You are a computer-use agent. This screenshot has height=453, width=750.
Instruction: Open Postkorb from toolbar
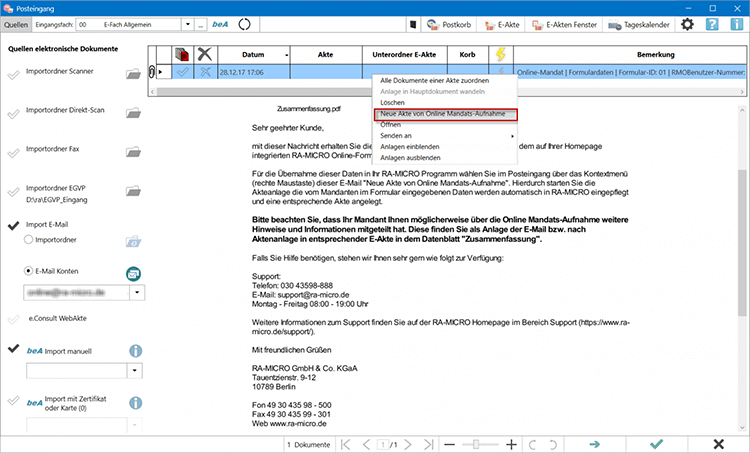tap(449, 24)
